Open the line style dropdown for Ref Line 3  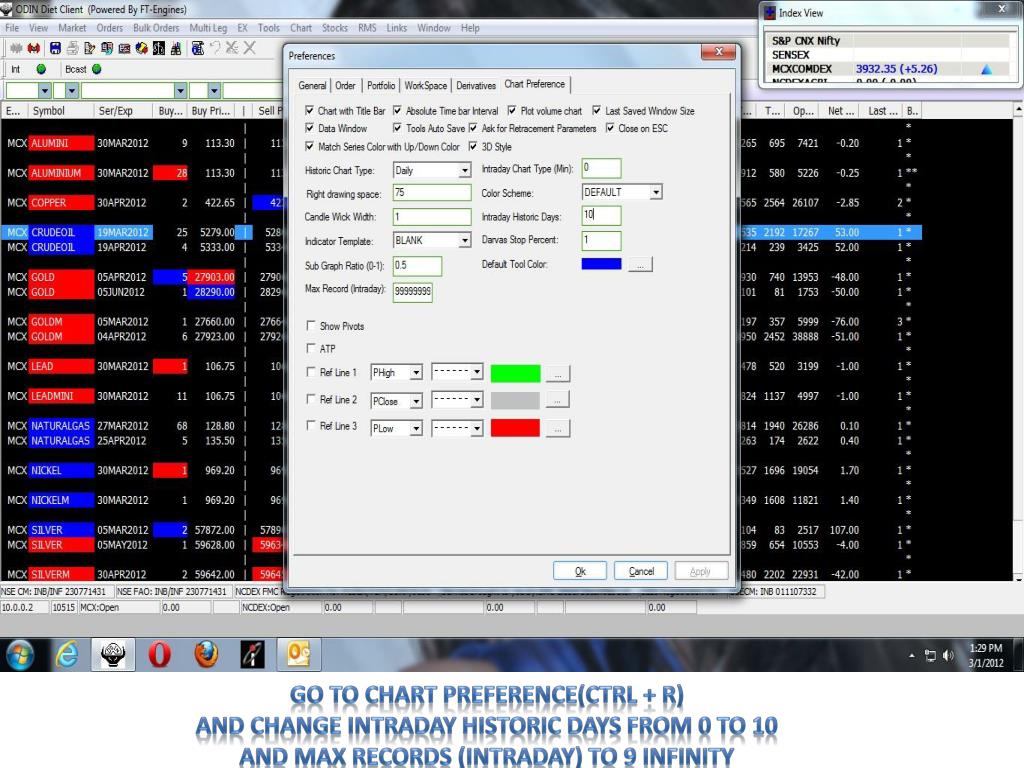pos(477,428)
